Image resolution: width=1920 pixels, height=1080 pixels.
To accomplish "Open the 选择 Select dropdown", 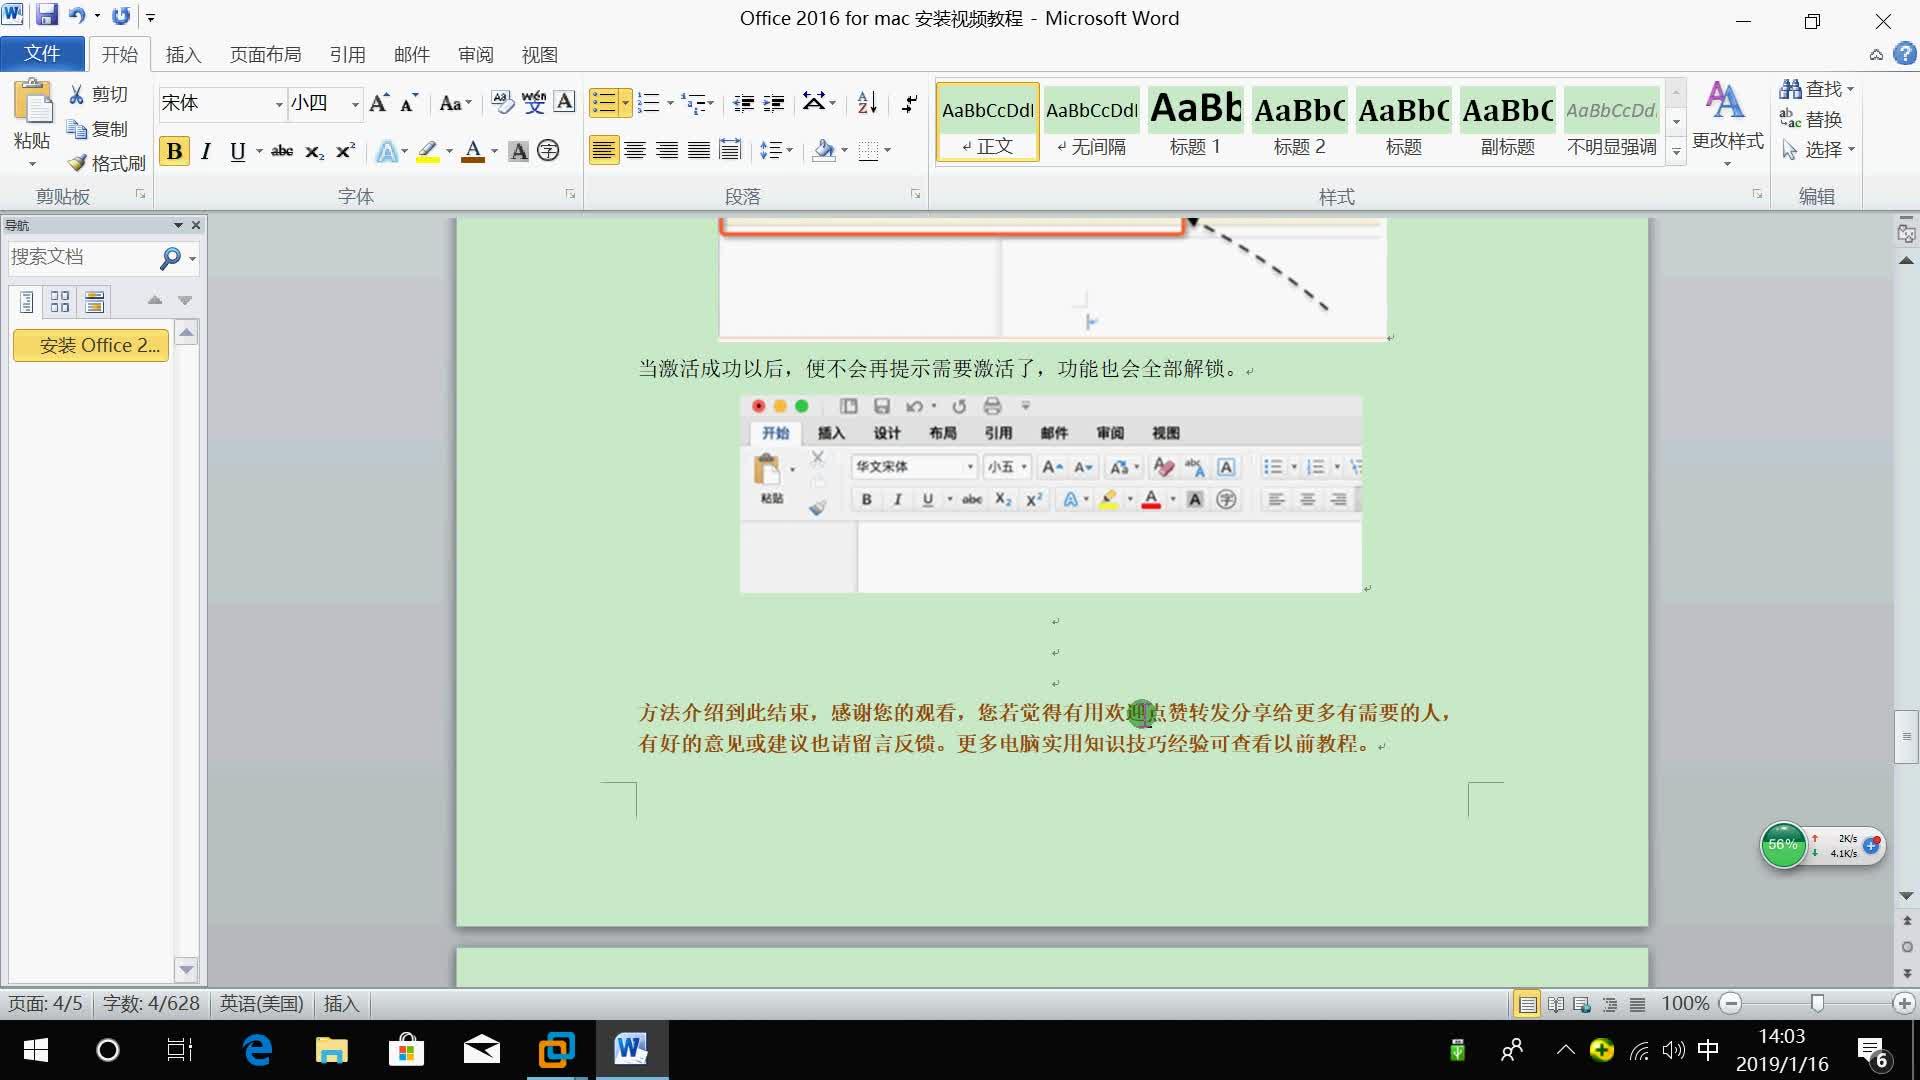I will [1818, 150].
